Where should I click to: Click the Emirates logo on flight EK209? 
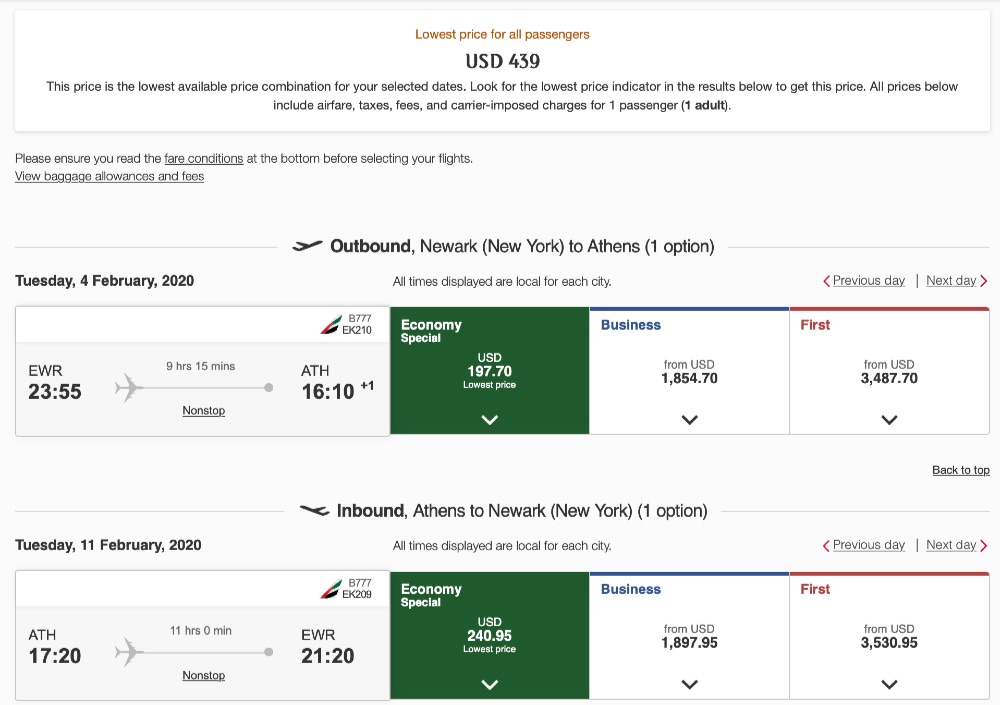[x=330, y=589]
